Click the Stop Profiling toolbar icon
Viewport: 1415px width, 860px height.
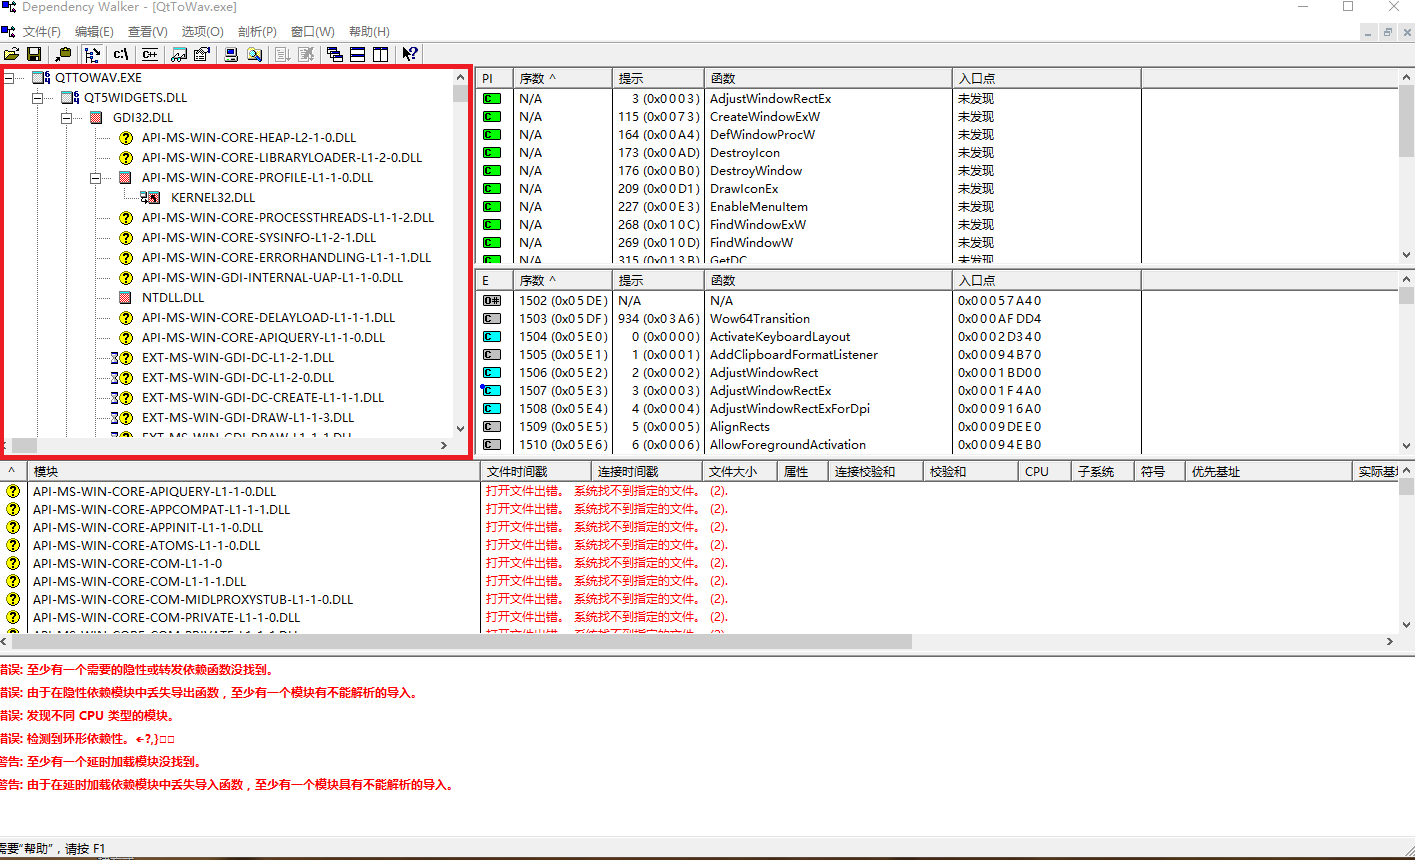click(305, 54)
